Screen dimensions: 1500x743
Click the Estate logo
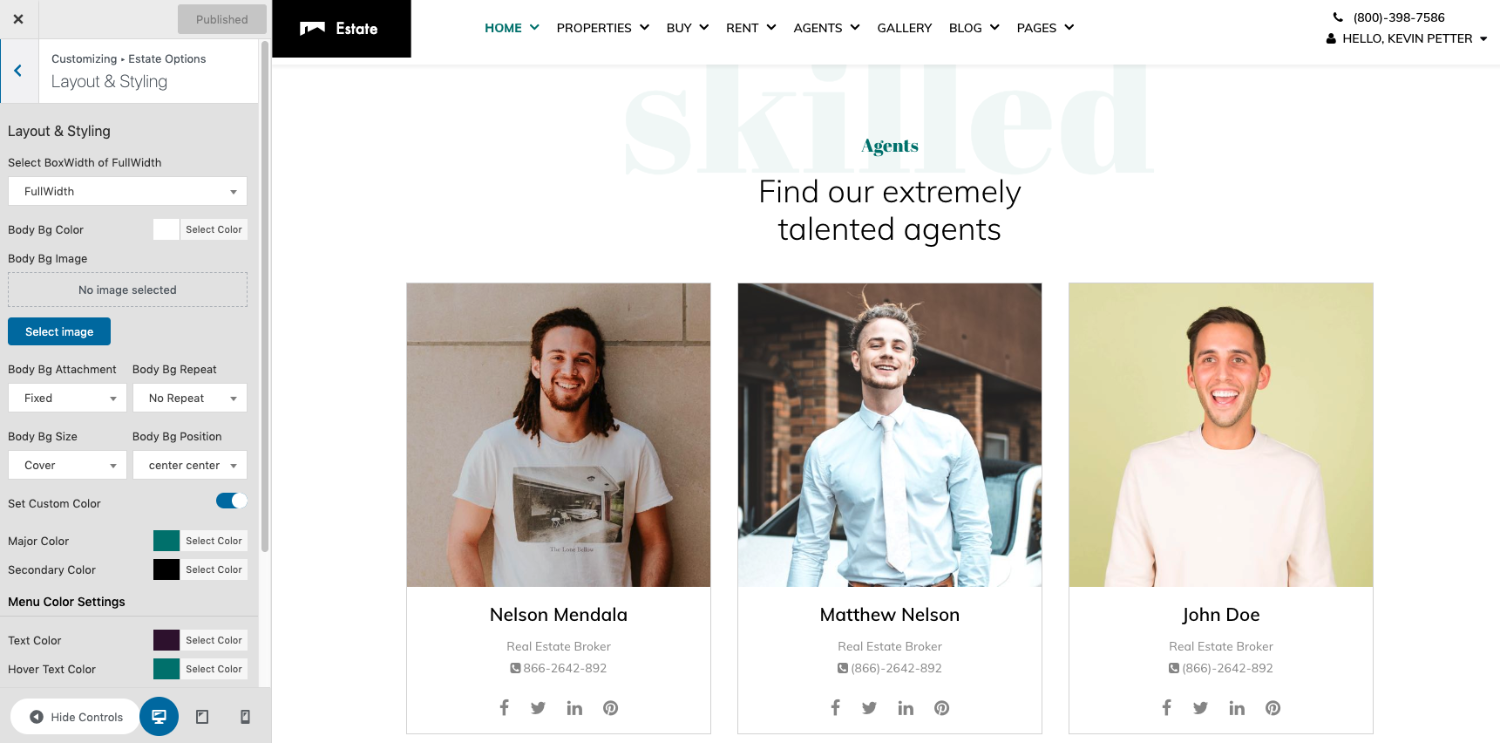tap(341, 28)
